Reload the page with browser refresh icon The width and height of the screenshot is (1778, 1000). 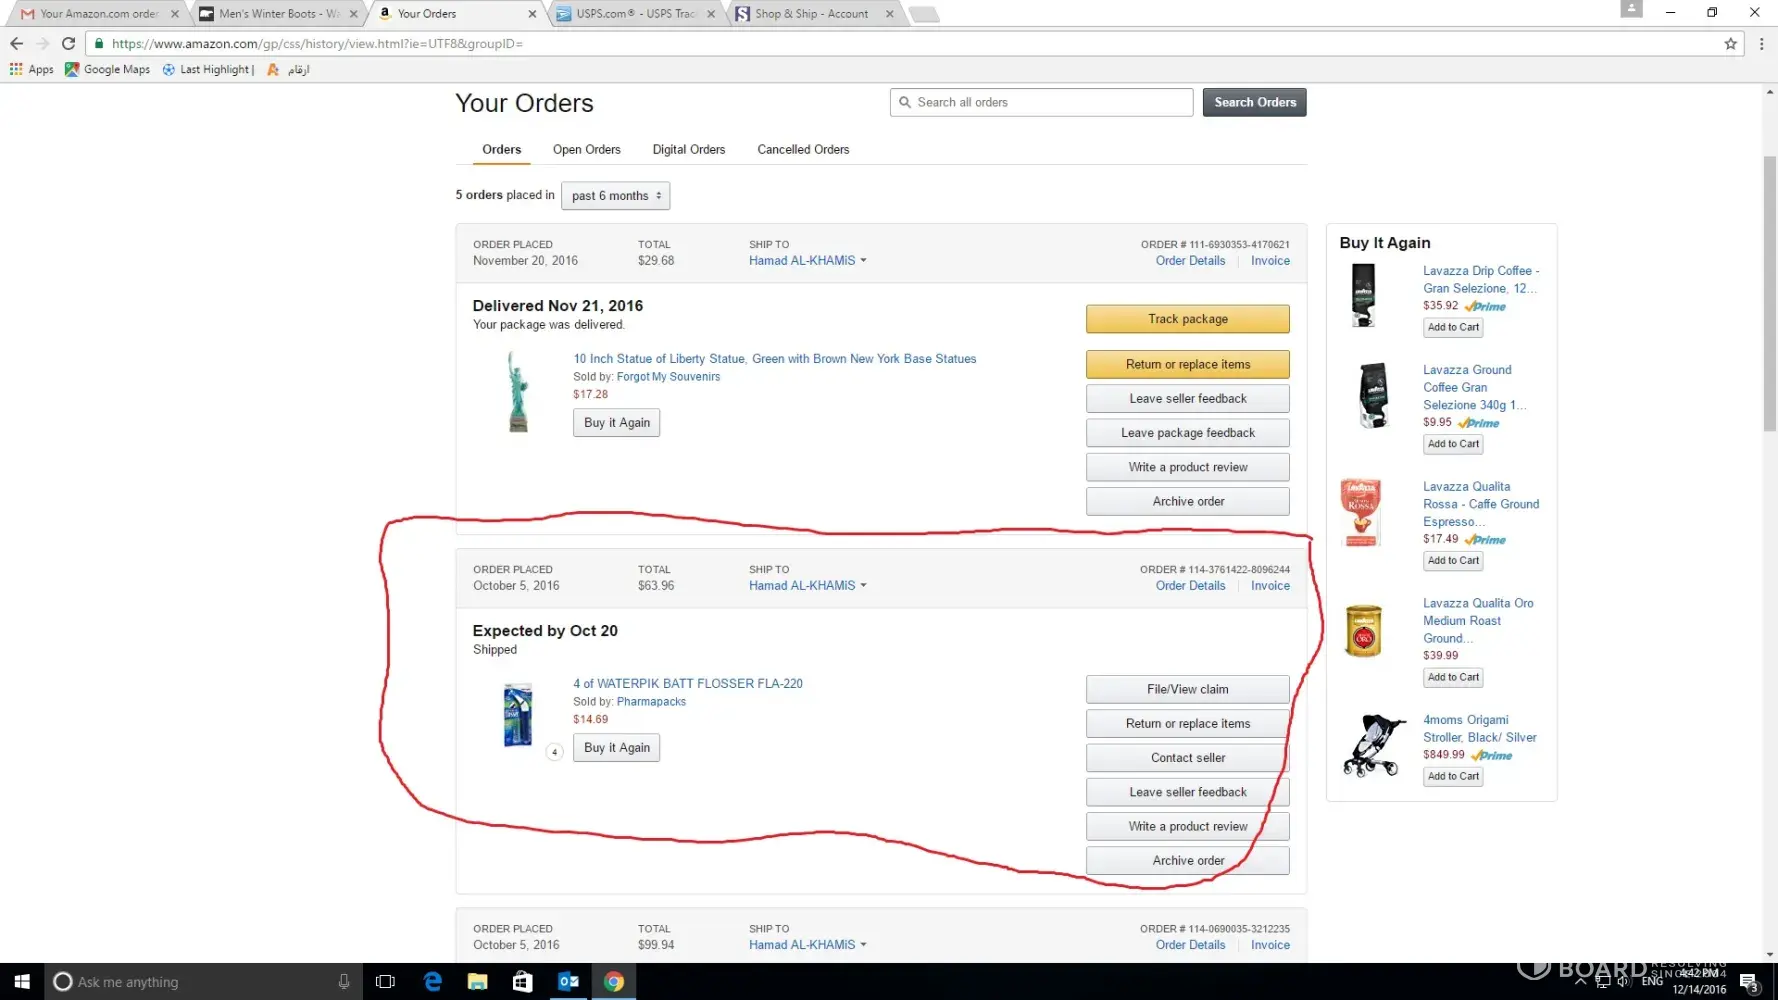(68, 43)
